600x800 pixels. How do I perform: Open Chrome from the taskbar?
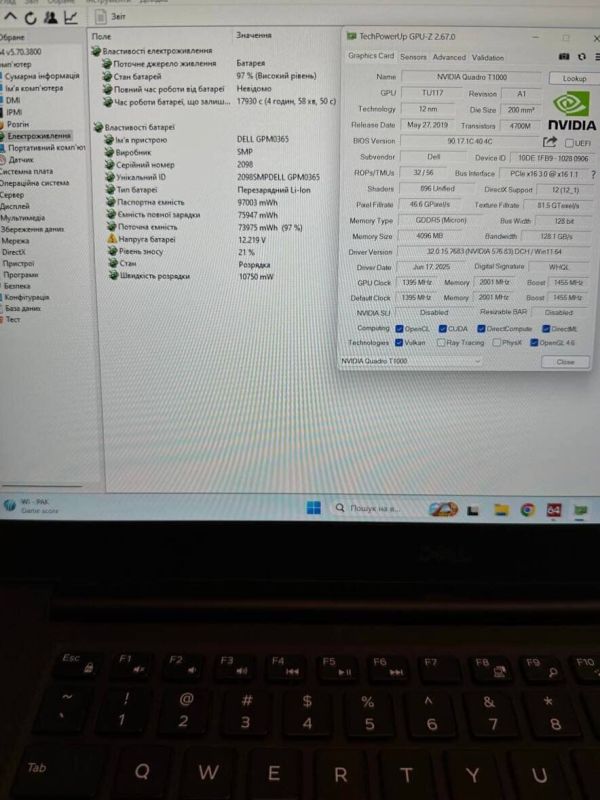click(x=527, y=509)
